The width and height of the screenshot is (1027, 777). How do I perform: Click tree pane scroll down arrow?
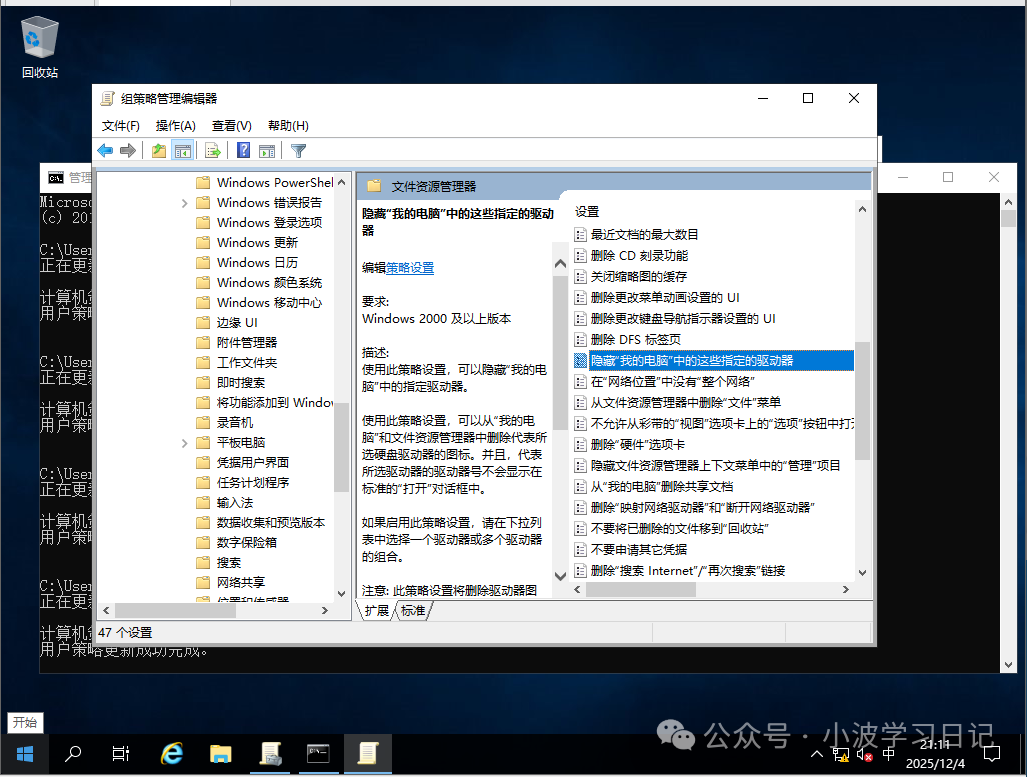[341, 594]
